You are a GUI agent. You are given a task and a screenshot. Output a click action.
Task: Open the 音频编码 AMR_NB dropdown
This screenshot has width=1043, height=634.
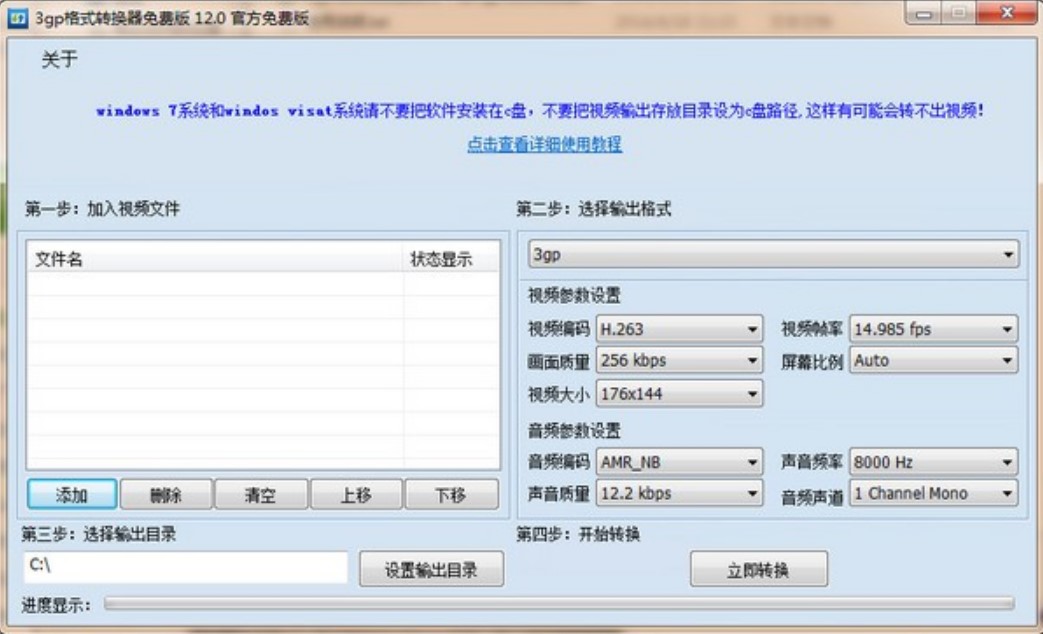tap(679, 462)
